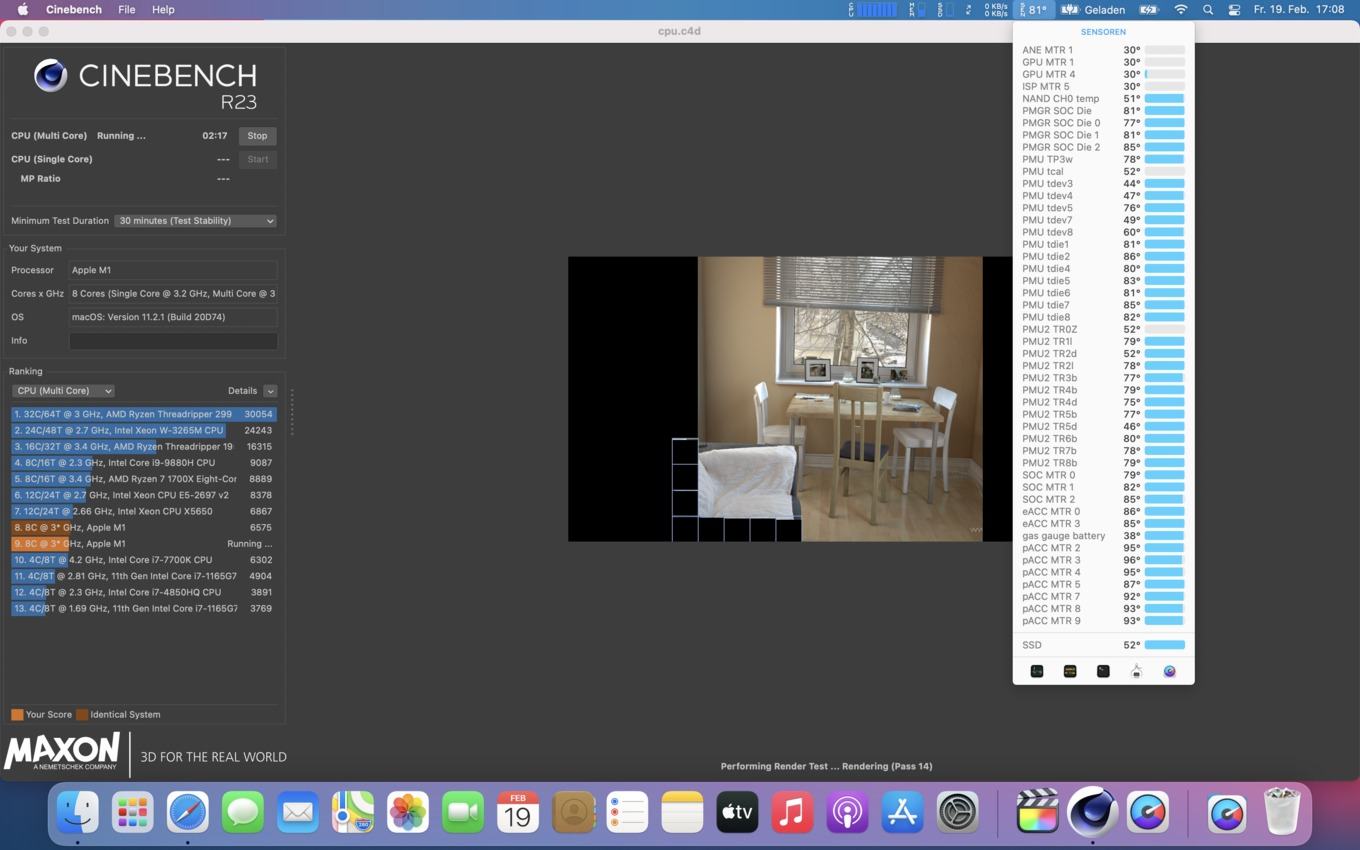Open Calendar from the Dock
Screen dimensions: 1360x850
click(518, 812)
